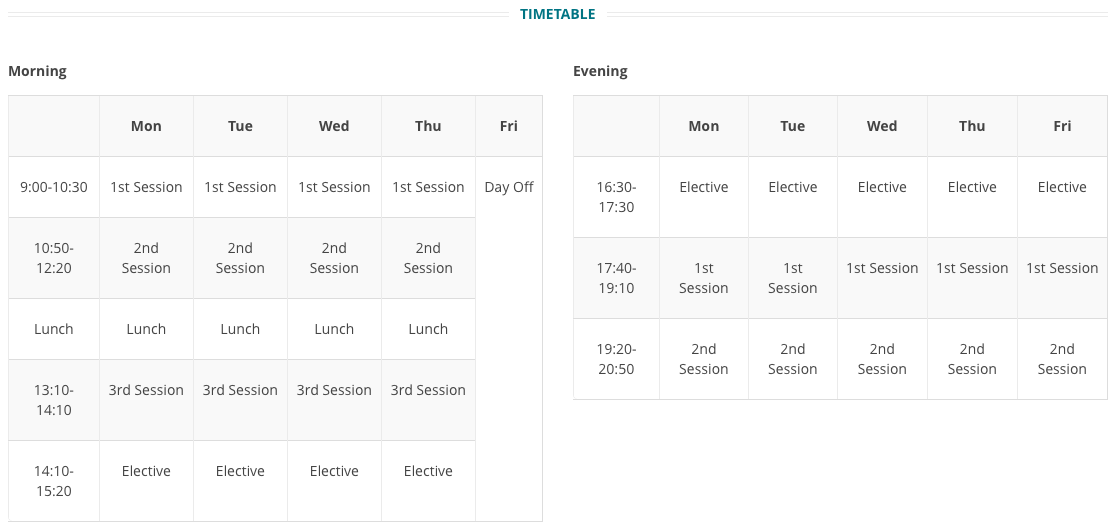Click Tuesday's Lunch cell

pos(240,329)
